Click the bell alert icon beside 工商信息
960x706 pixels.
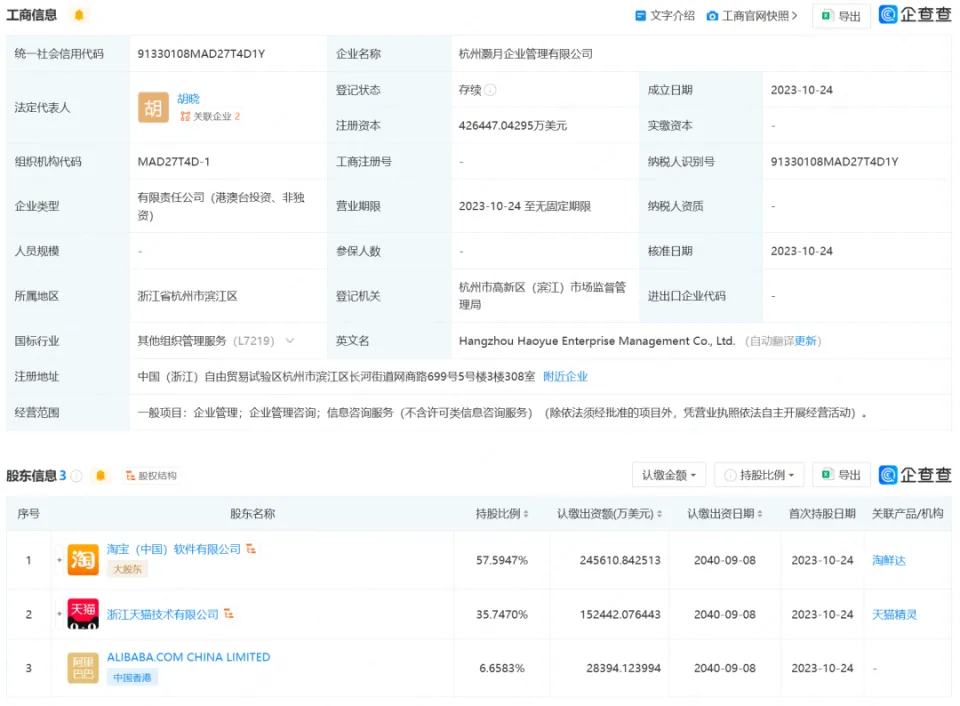pos(79,15)
